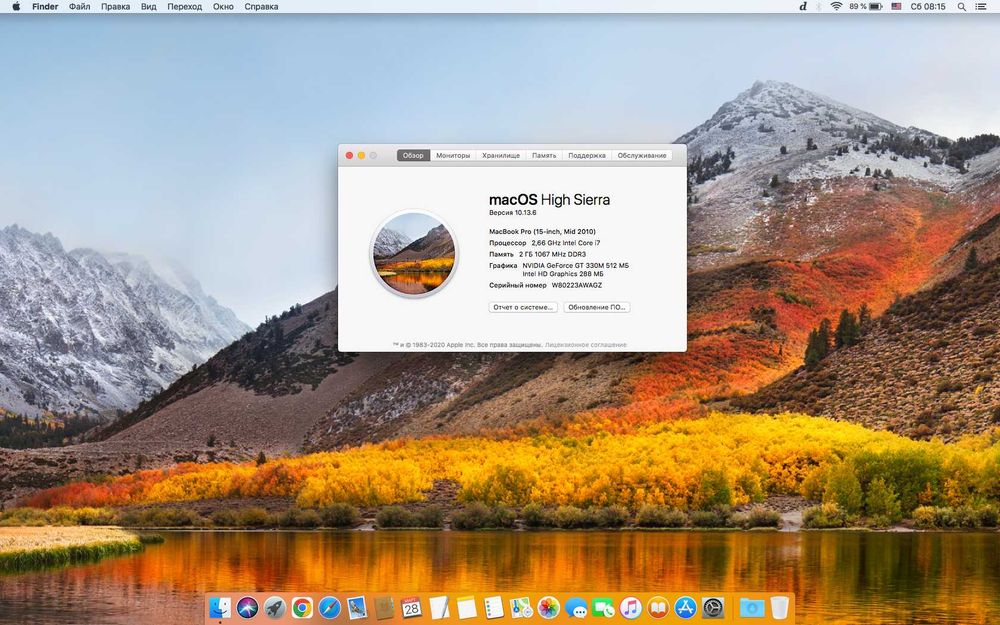Click the 2,66 GHz Intel Core i7 value
Image resolution: width=1000 pixels, height=625 pixels.
[566, 243]
